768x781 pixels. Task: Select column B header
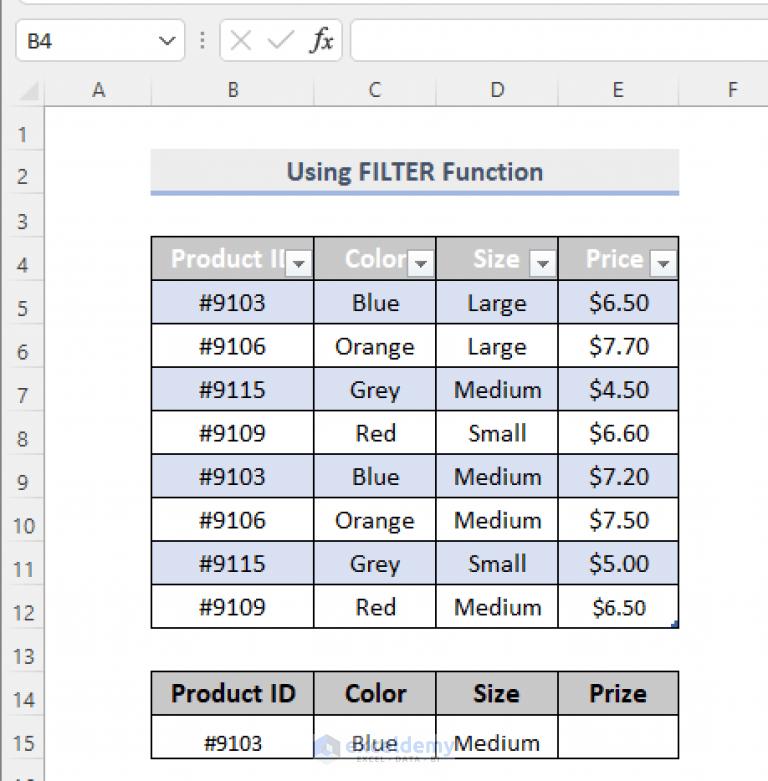click(233, 90)
